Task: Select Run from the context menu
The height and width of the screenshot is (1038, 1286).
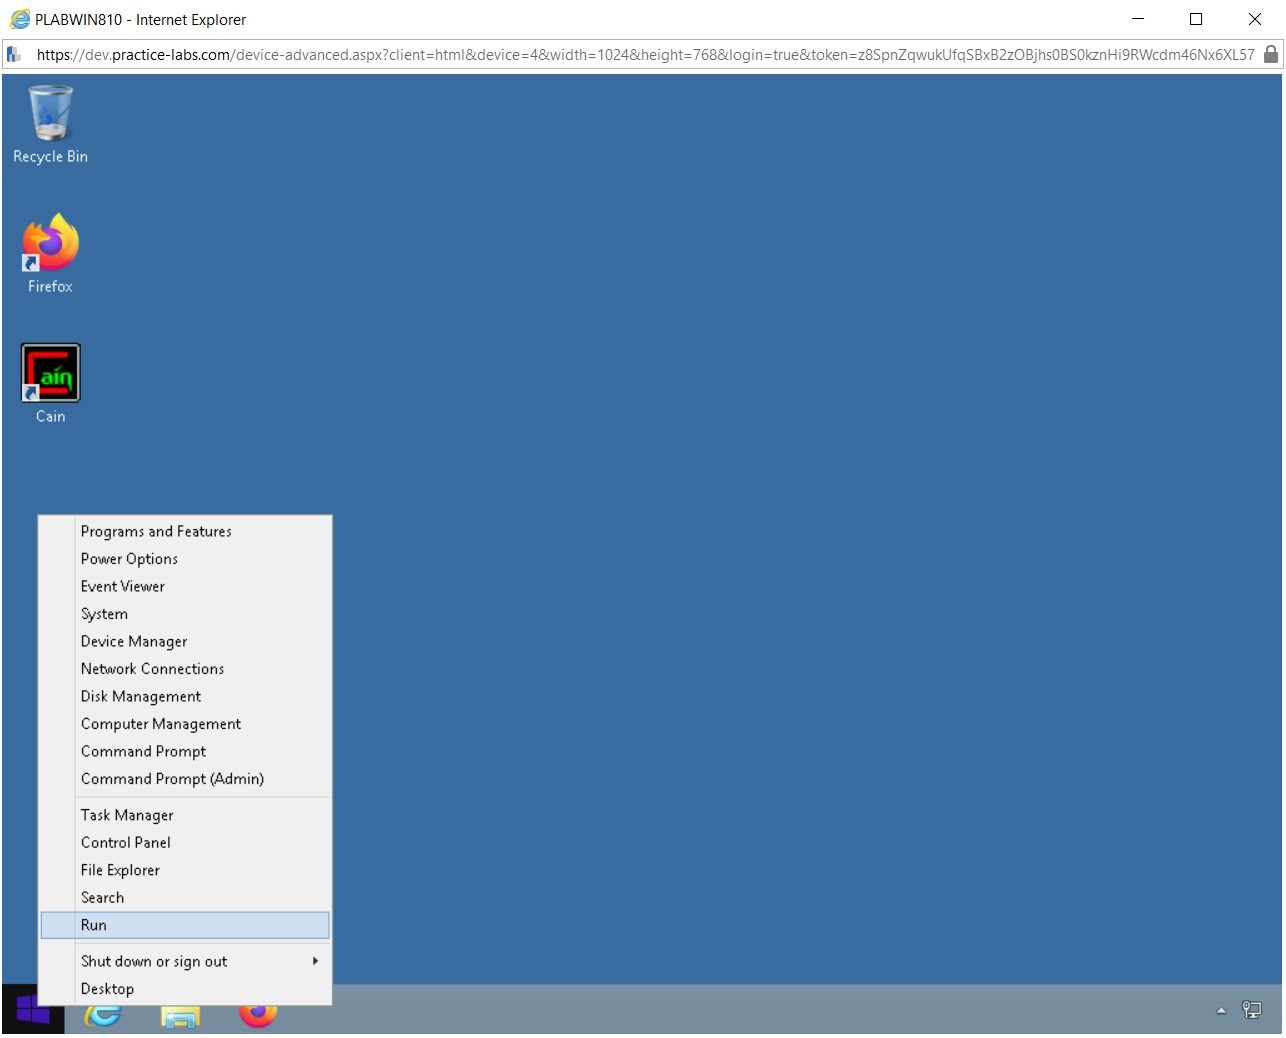Action: tap(93, 925)
